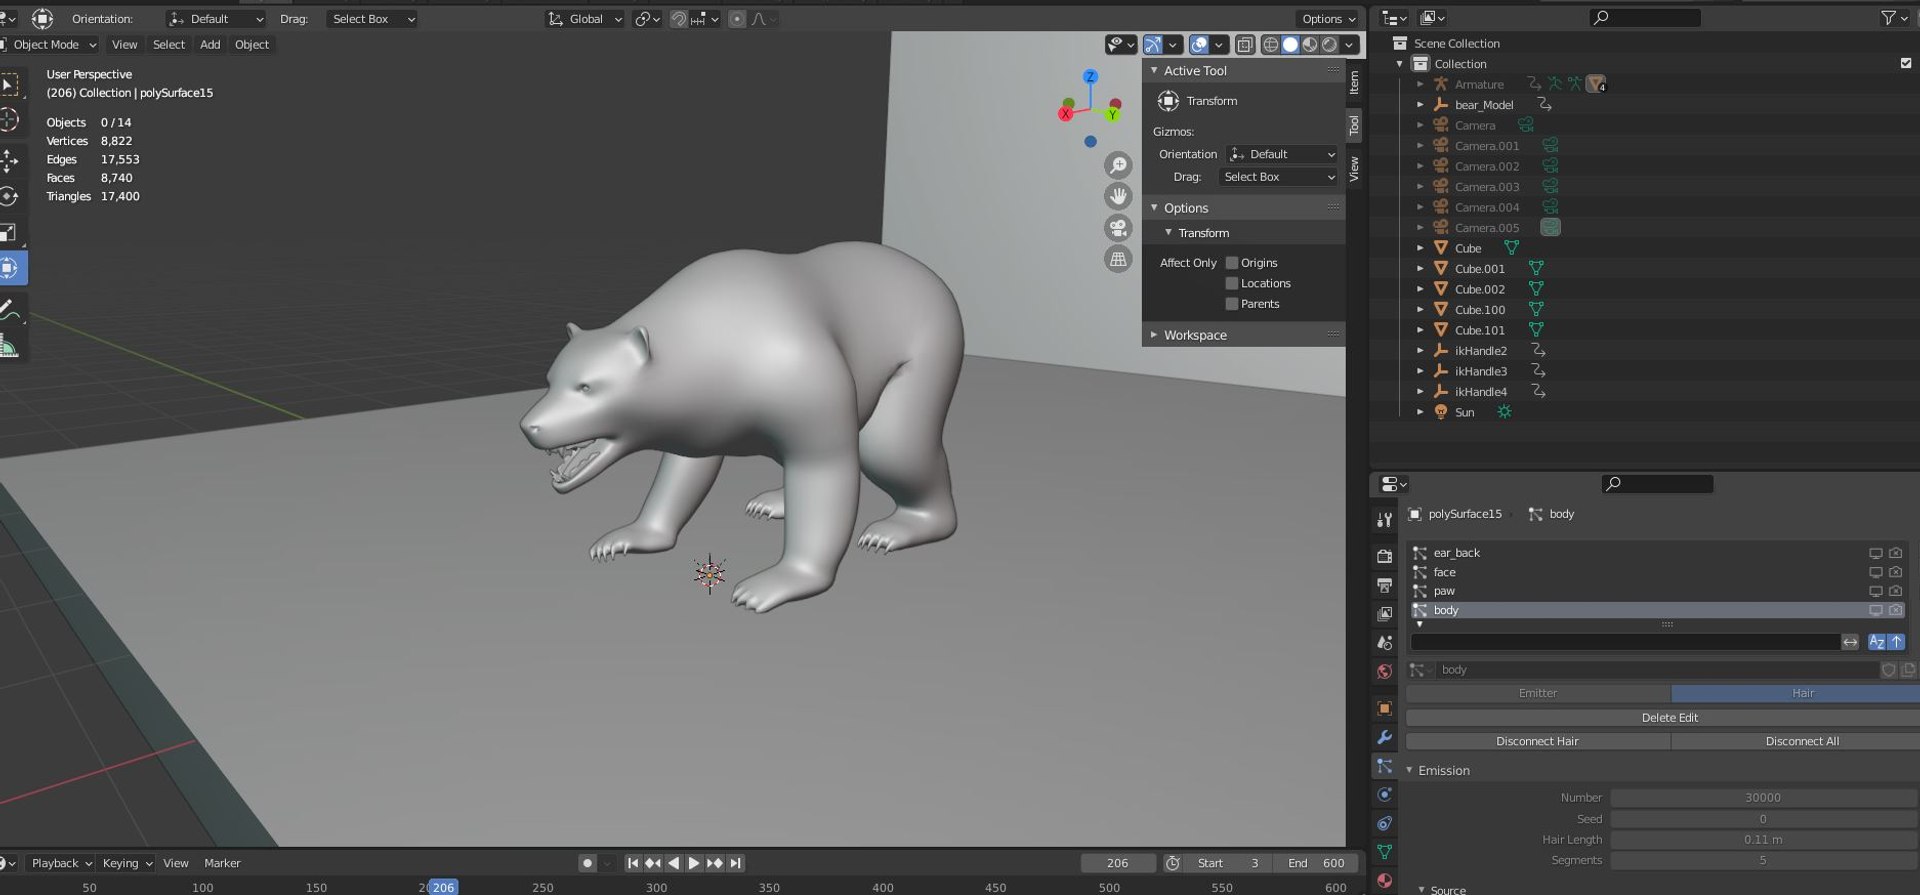
Task: Select the Cursor tool in the left toolbar
Action: (9, 120)
